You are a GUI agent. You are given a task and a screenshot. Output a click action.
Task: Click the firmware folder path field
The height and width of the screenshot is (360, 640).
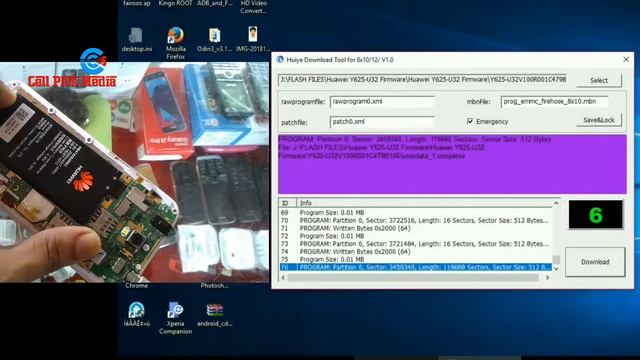(x=423, y=80)
